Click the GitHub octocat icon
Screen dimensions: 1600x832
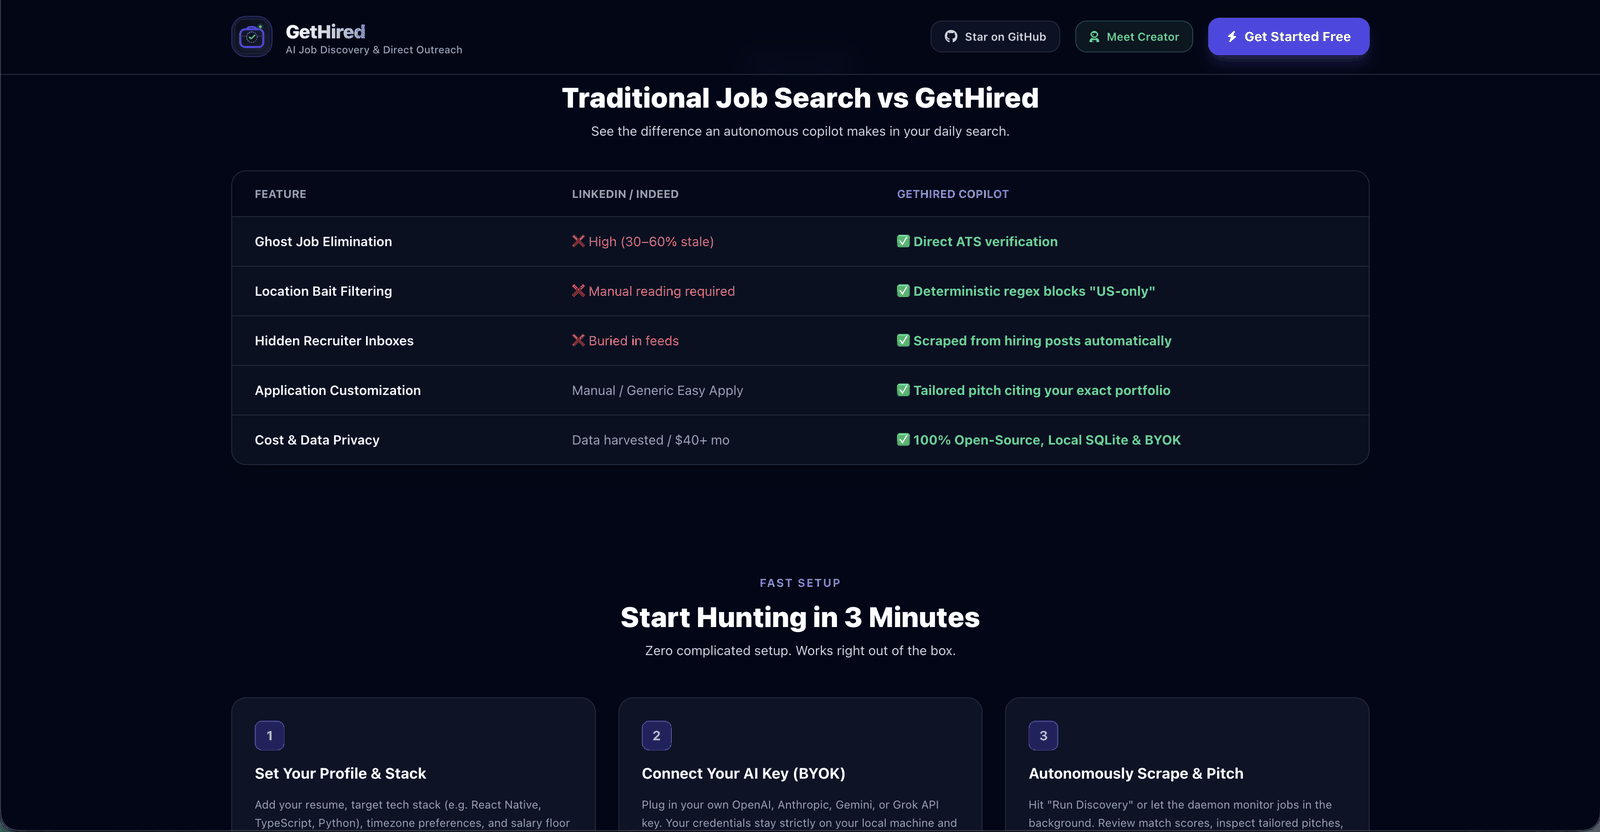click(951, 37)
